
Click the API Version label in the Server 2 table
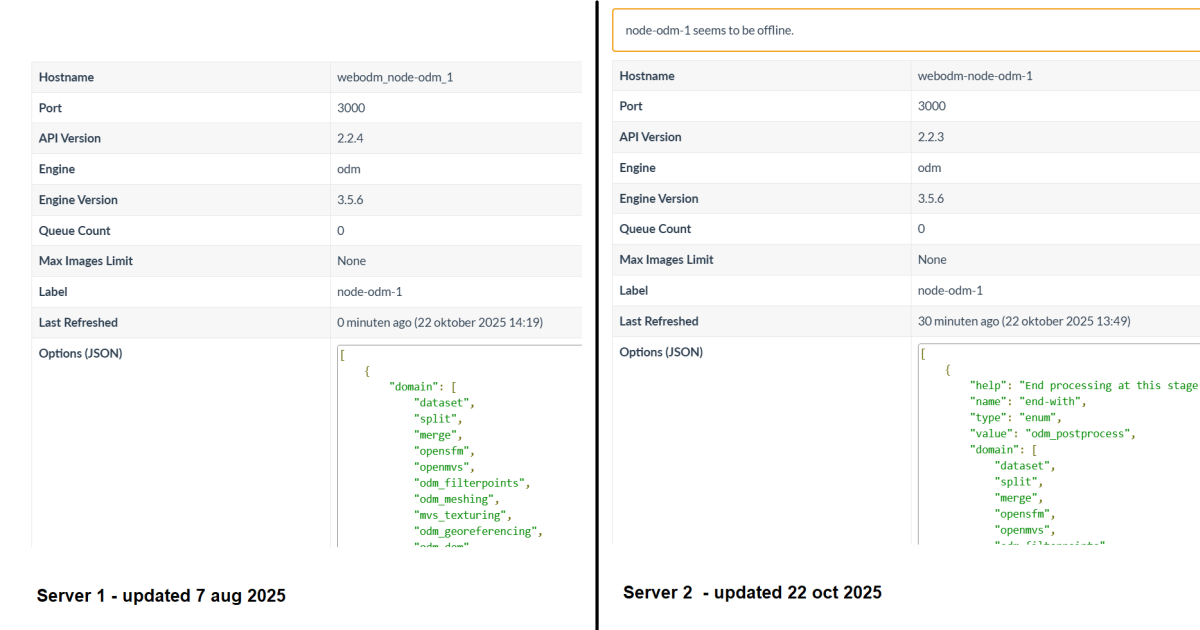pyautogui.click(x=650, y=137)
